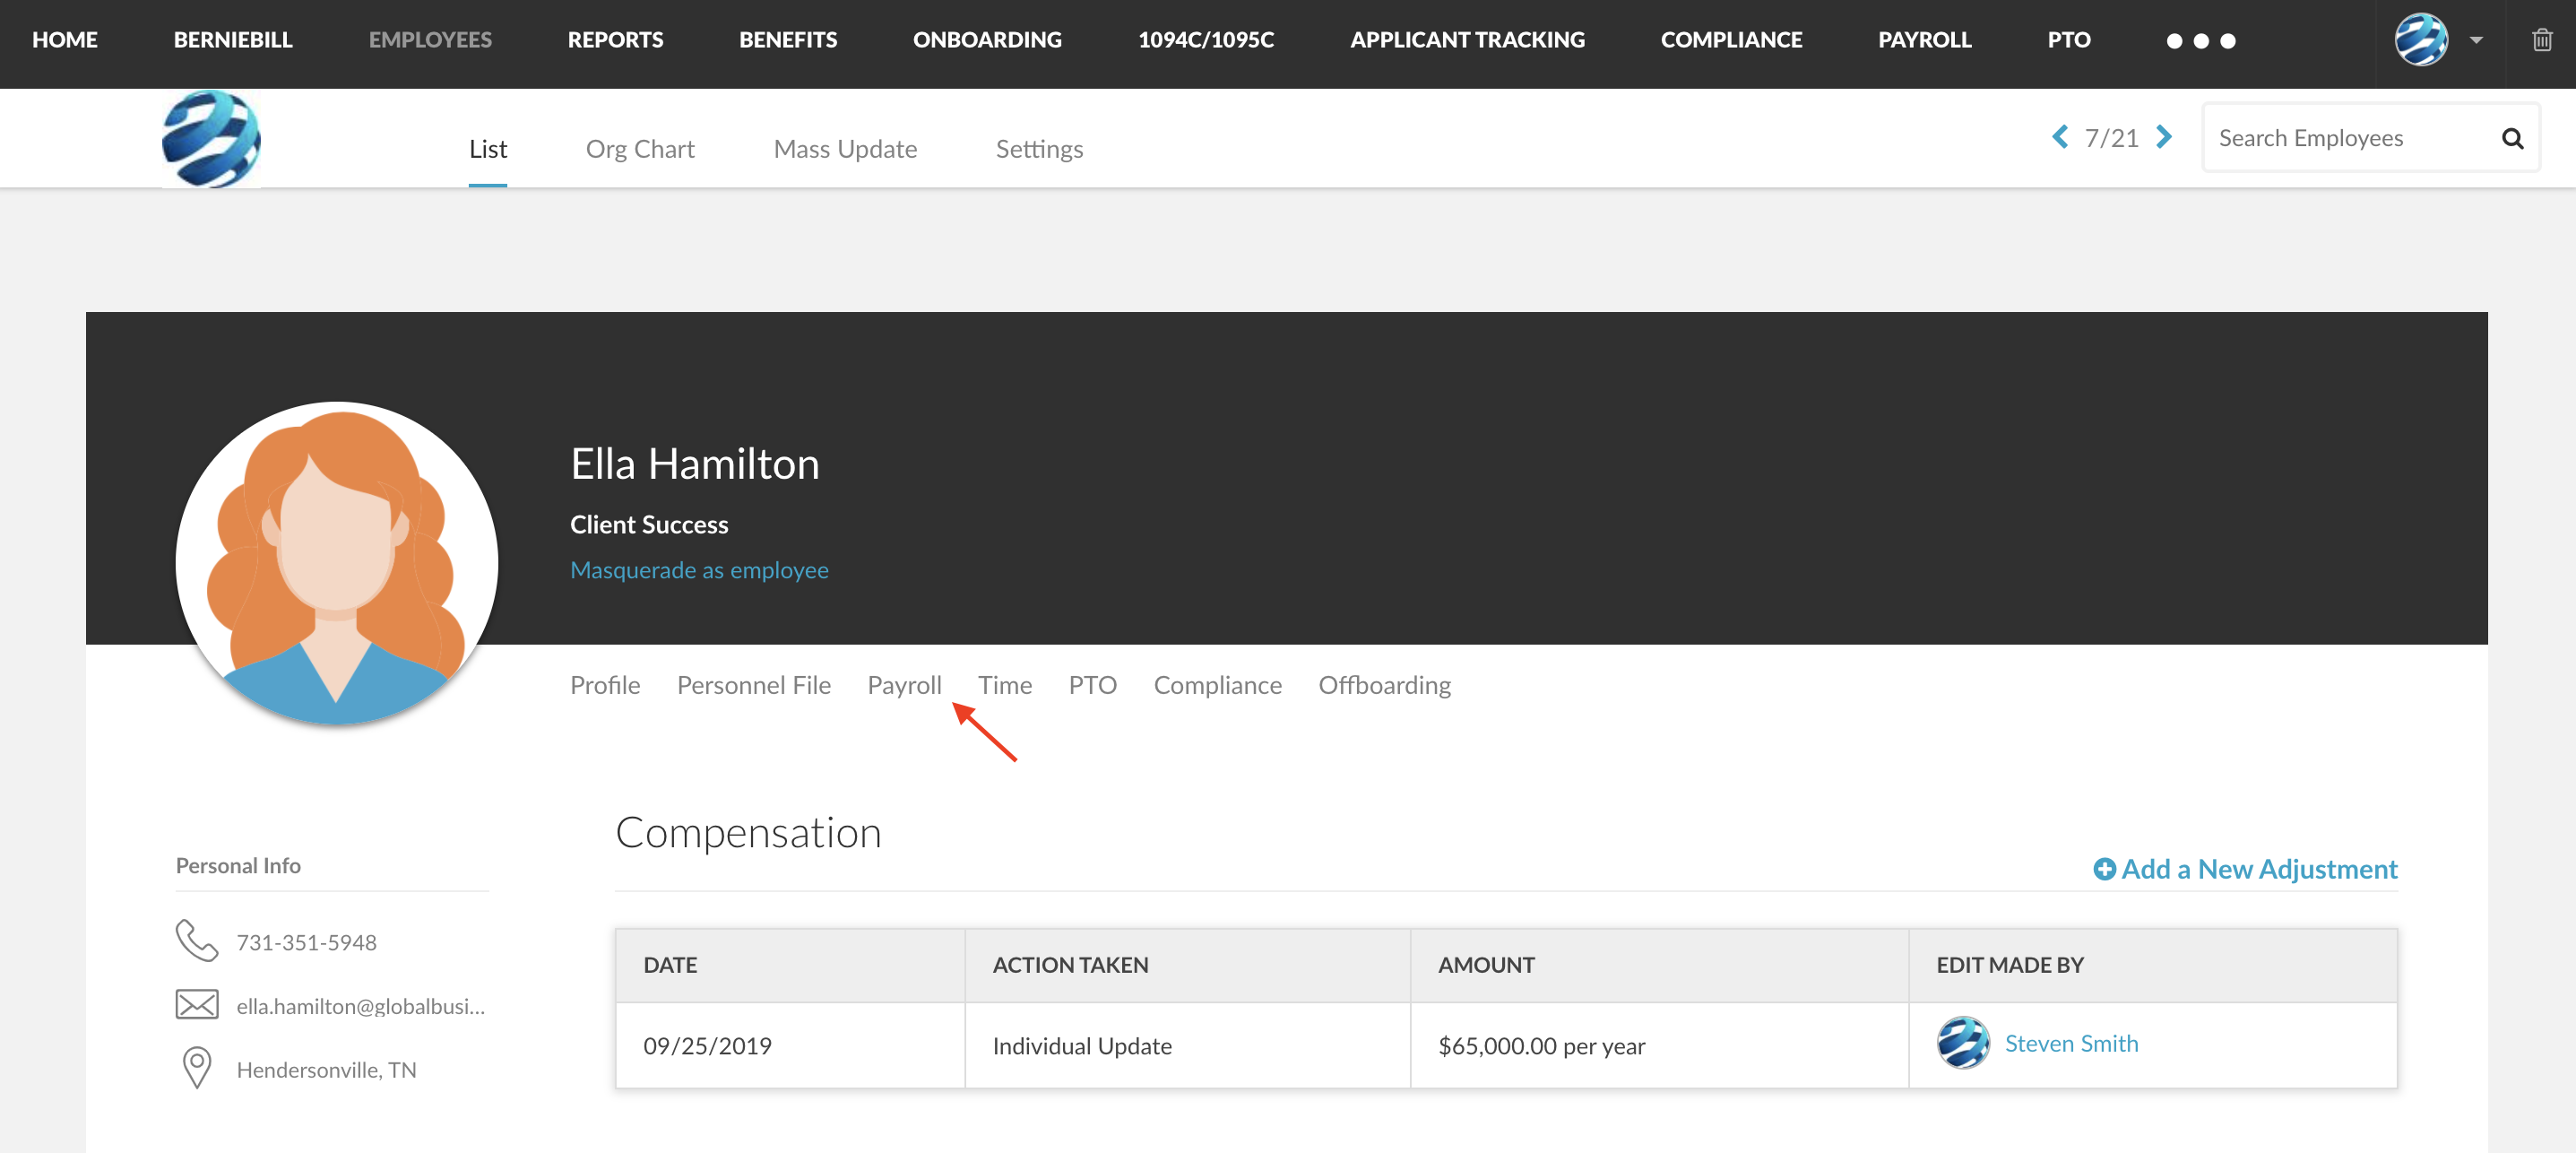Viewport: 2576px width, 1153px height.
Task: Click the Client Success job title
Action: tap(649, 525)
